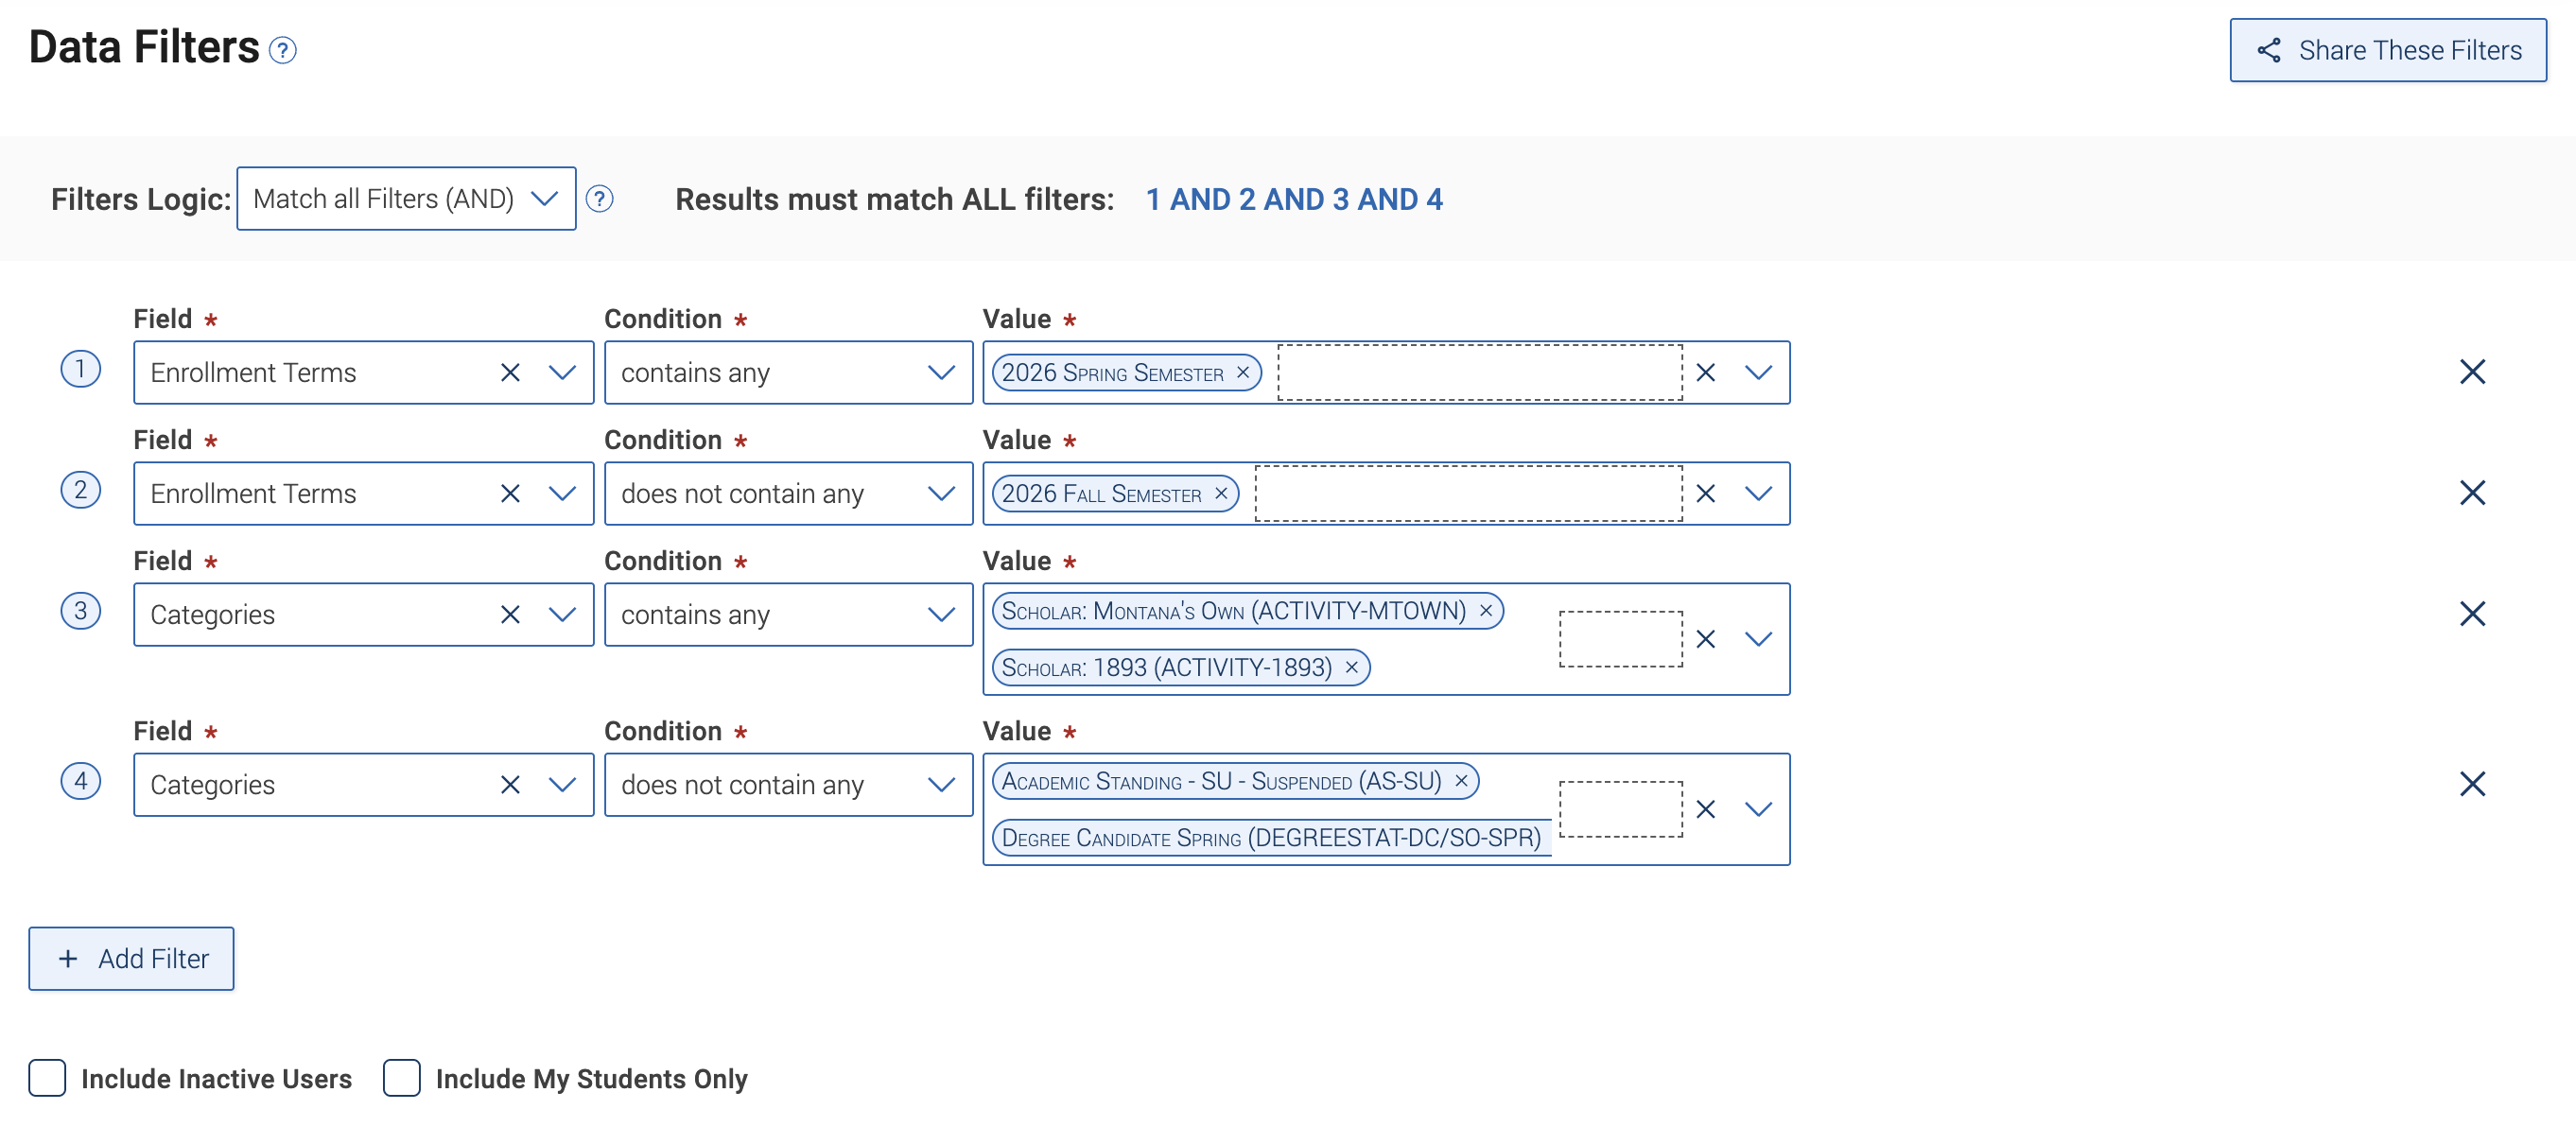The height and width of the screenshot is (1127, 2576).
Task: Expand Field dropdown arrow in filter 2
Action: coord(563,494)
